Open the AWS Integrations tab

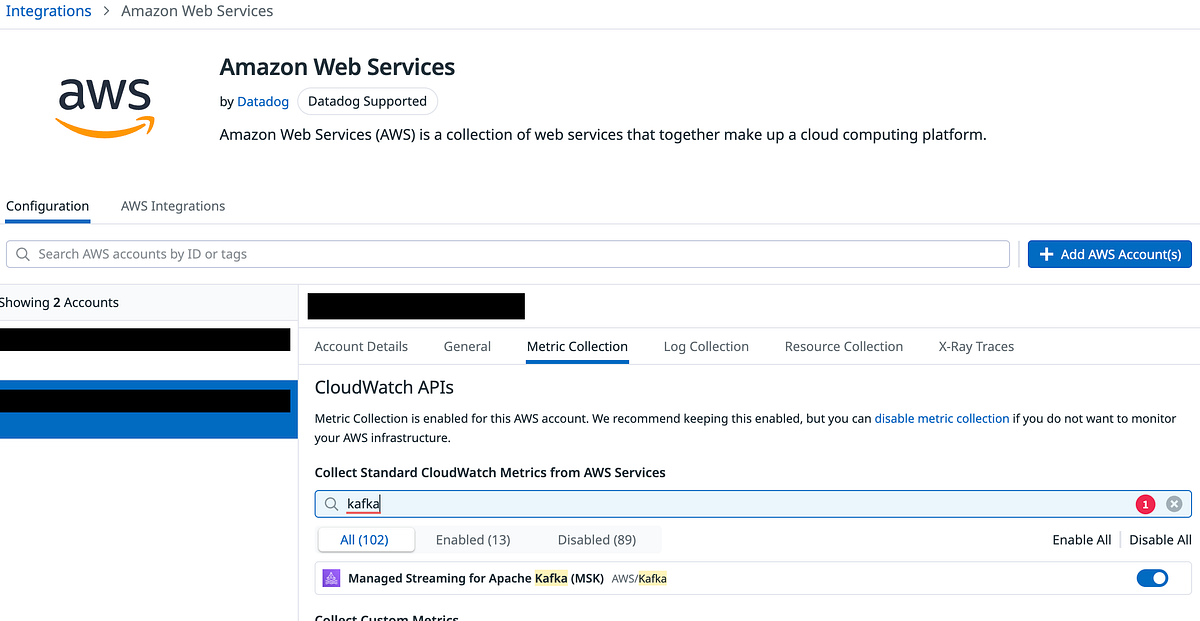pos(172,206)
